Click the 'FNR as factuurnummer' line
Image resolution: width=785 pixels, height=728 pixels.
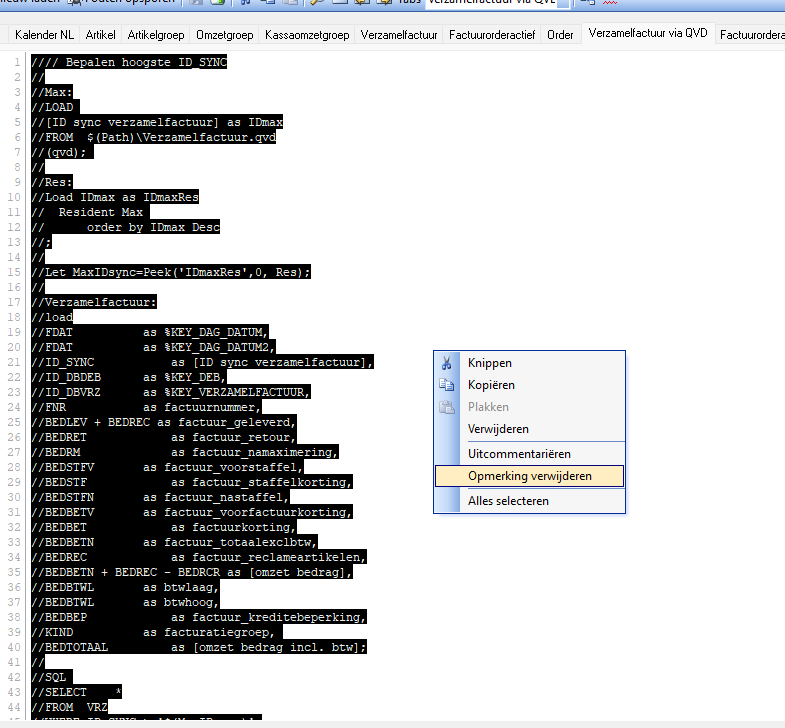(x=147, y=408)
